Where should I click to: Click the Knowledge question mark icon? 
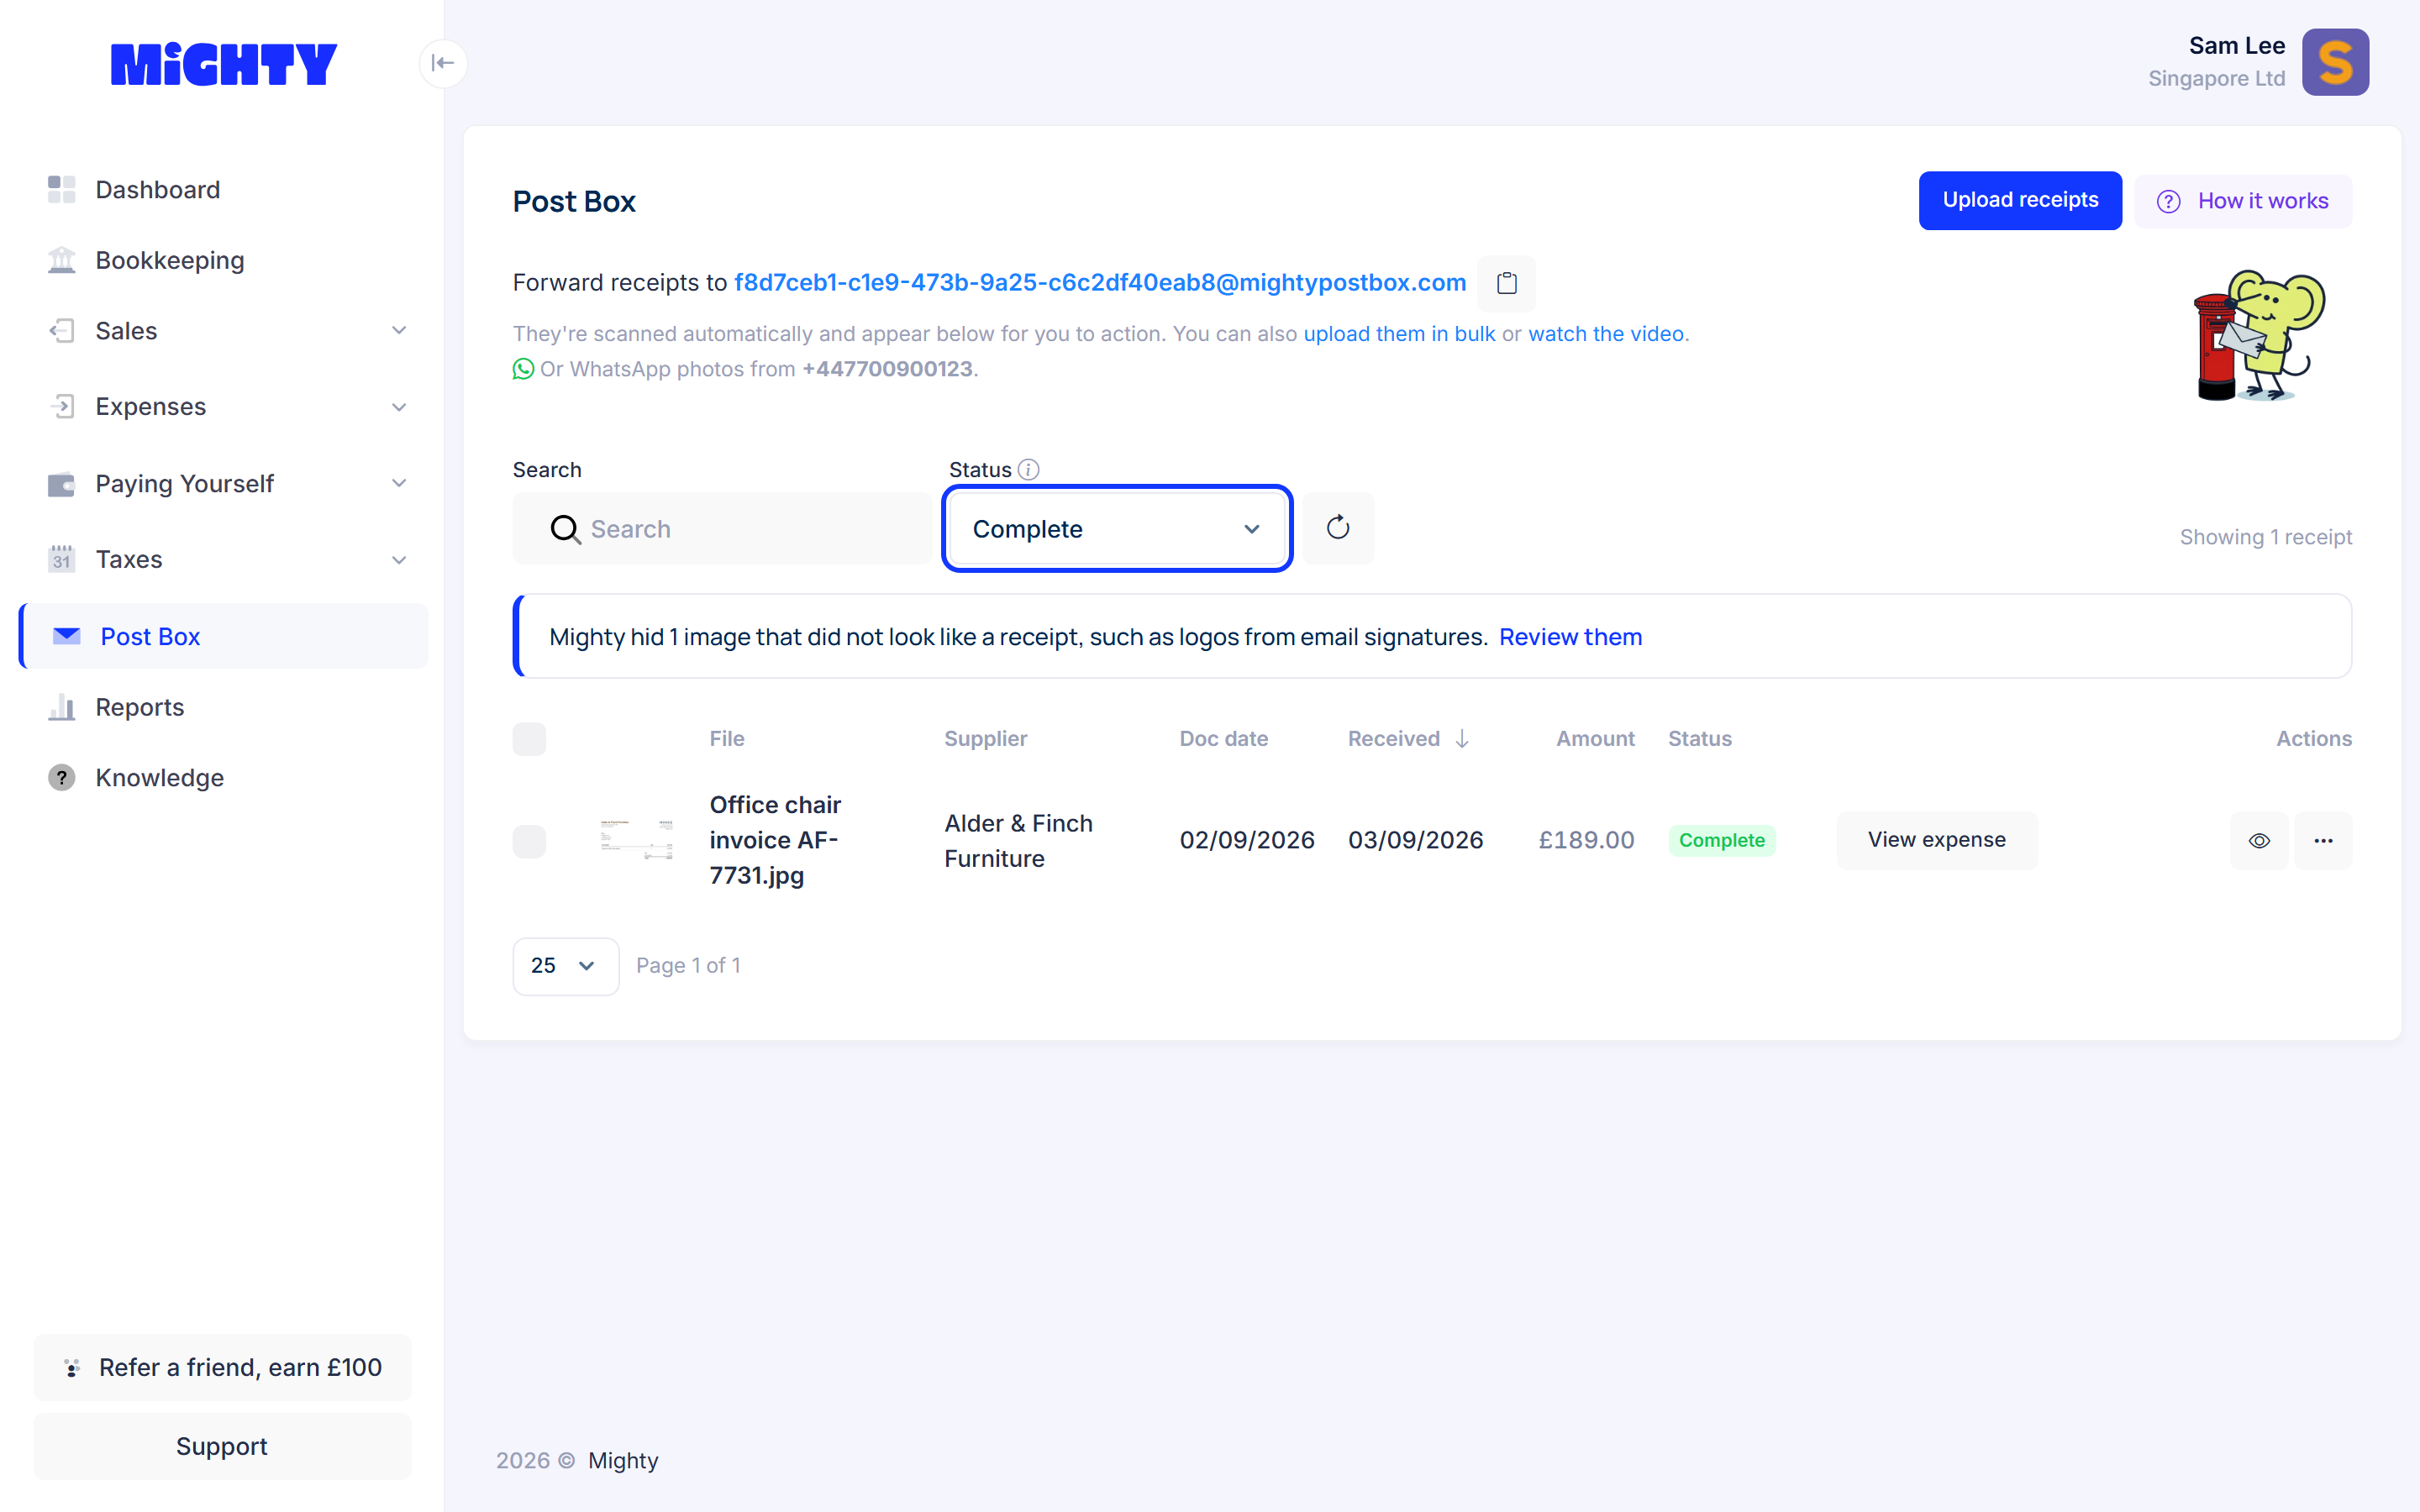tap(62, 778)
